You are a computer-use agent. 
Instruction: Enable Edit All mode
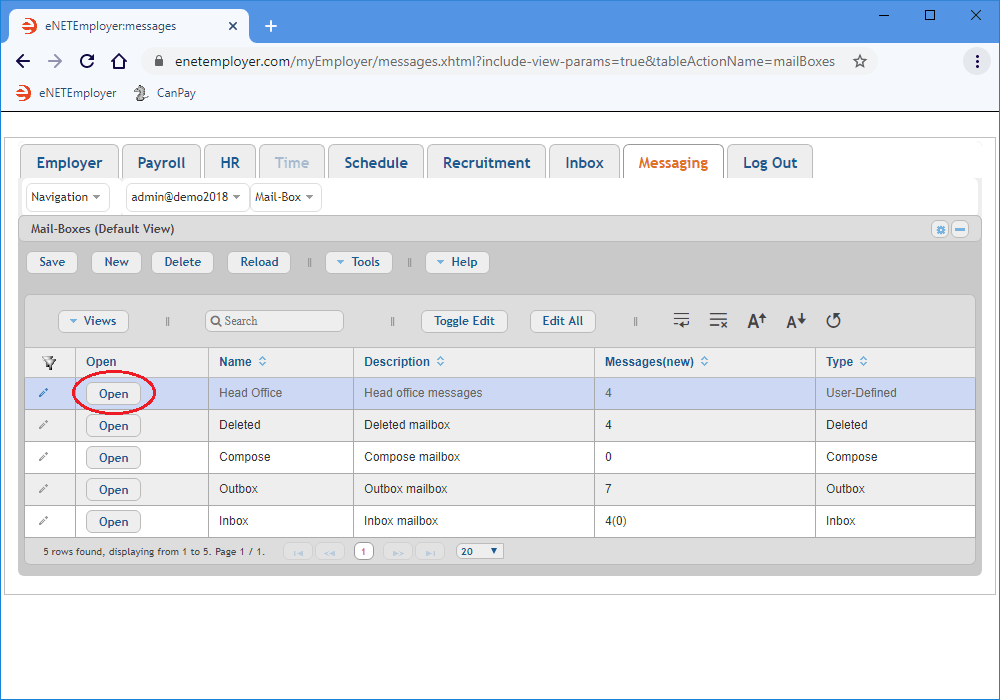[562, 321]
